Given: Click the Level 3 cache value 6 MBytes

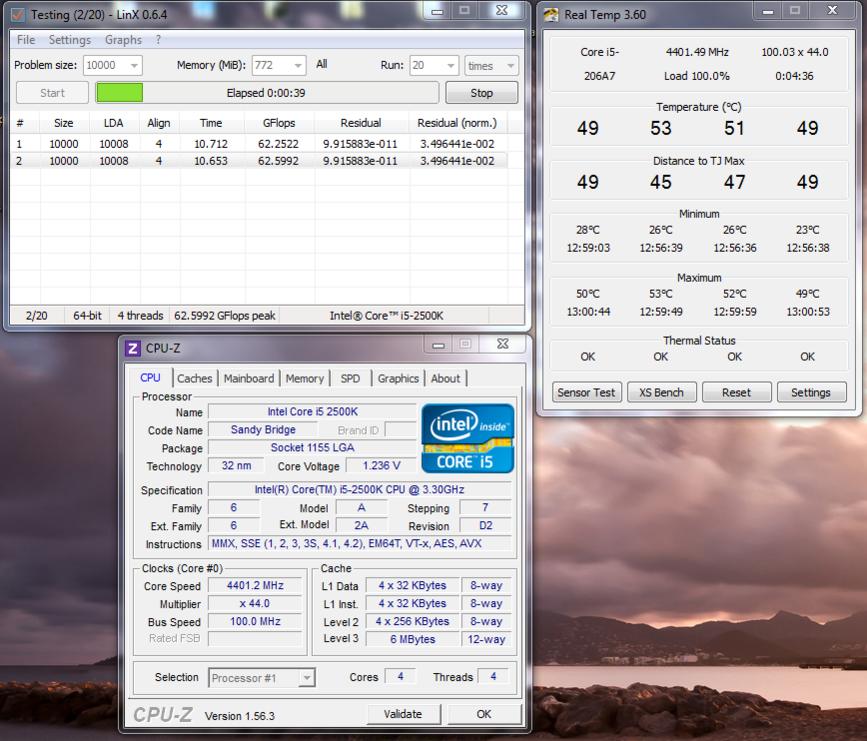Looking at the screenshot, I should pos(412,639).
